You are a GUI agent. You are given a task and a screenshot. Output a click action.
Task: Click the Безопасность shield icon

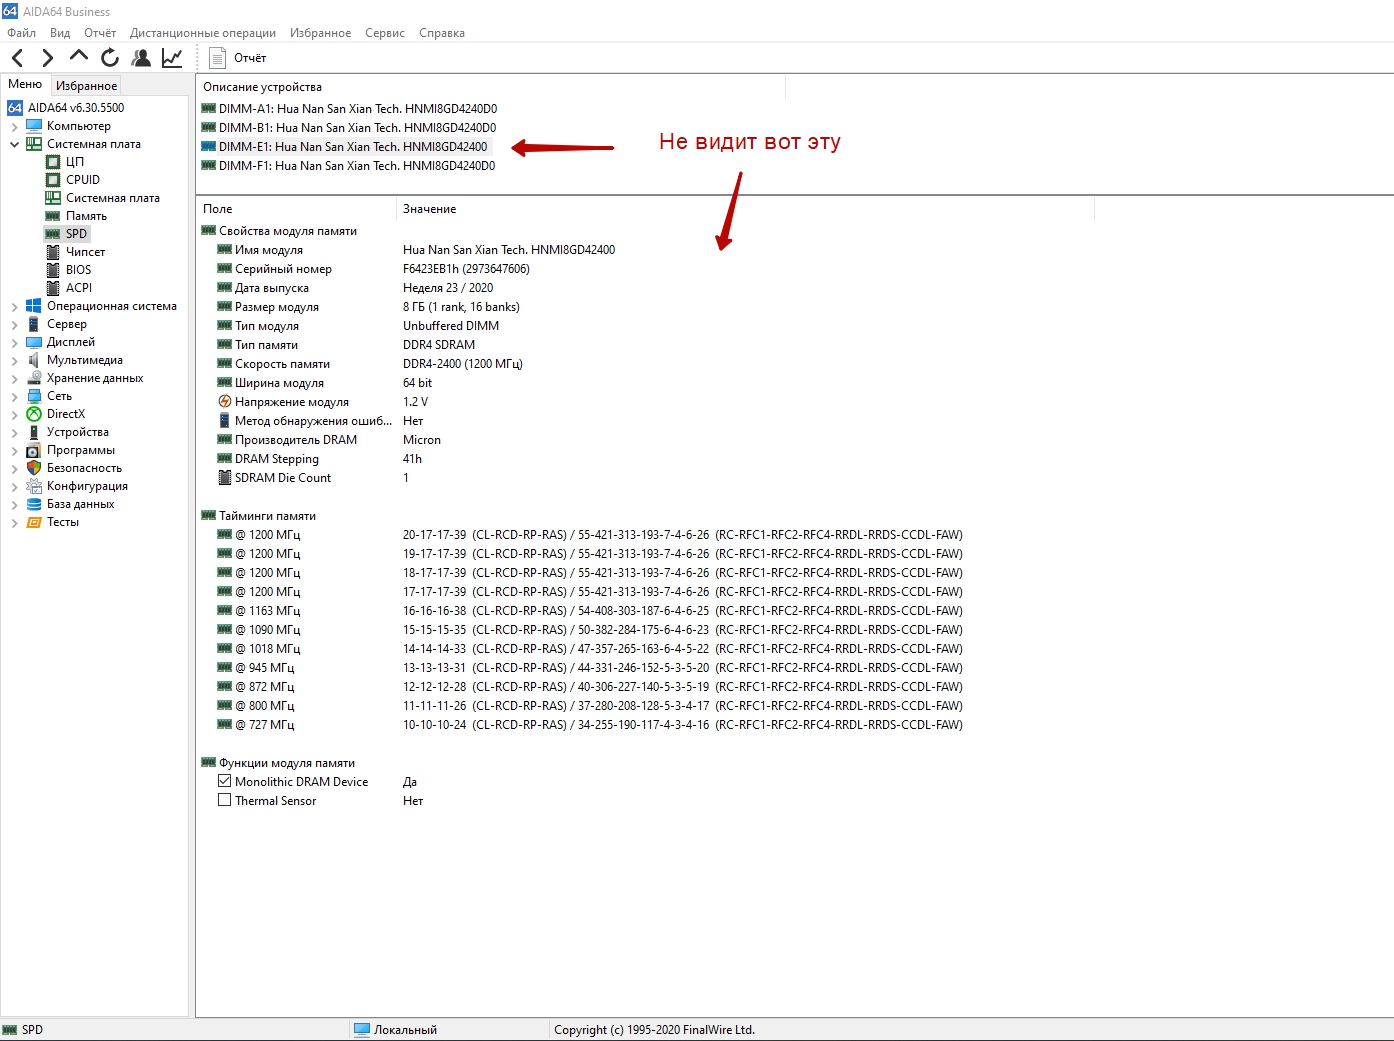pyautogui.click(x=34, y=468)
